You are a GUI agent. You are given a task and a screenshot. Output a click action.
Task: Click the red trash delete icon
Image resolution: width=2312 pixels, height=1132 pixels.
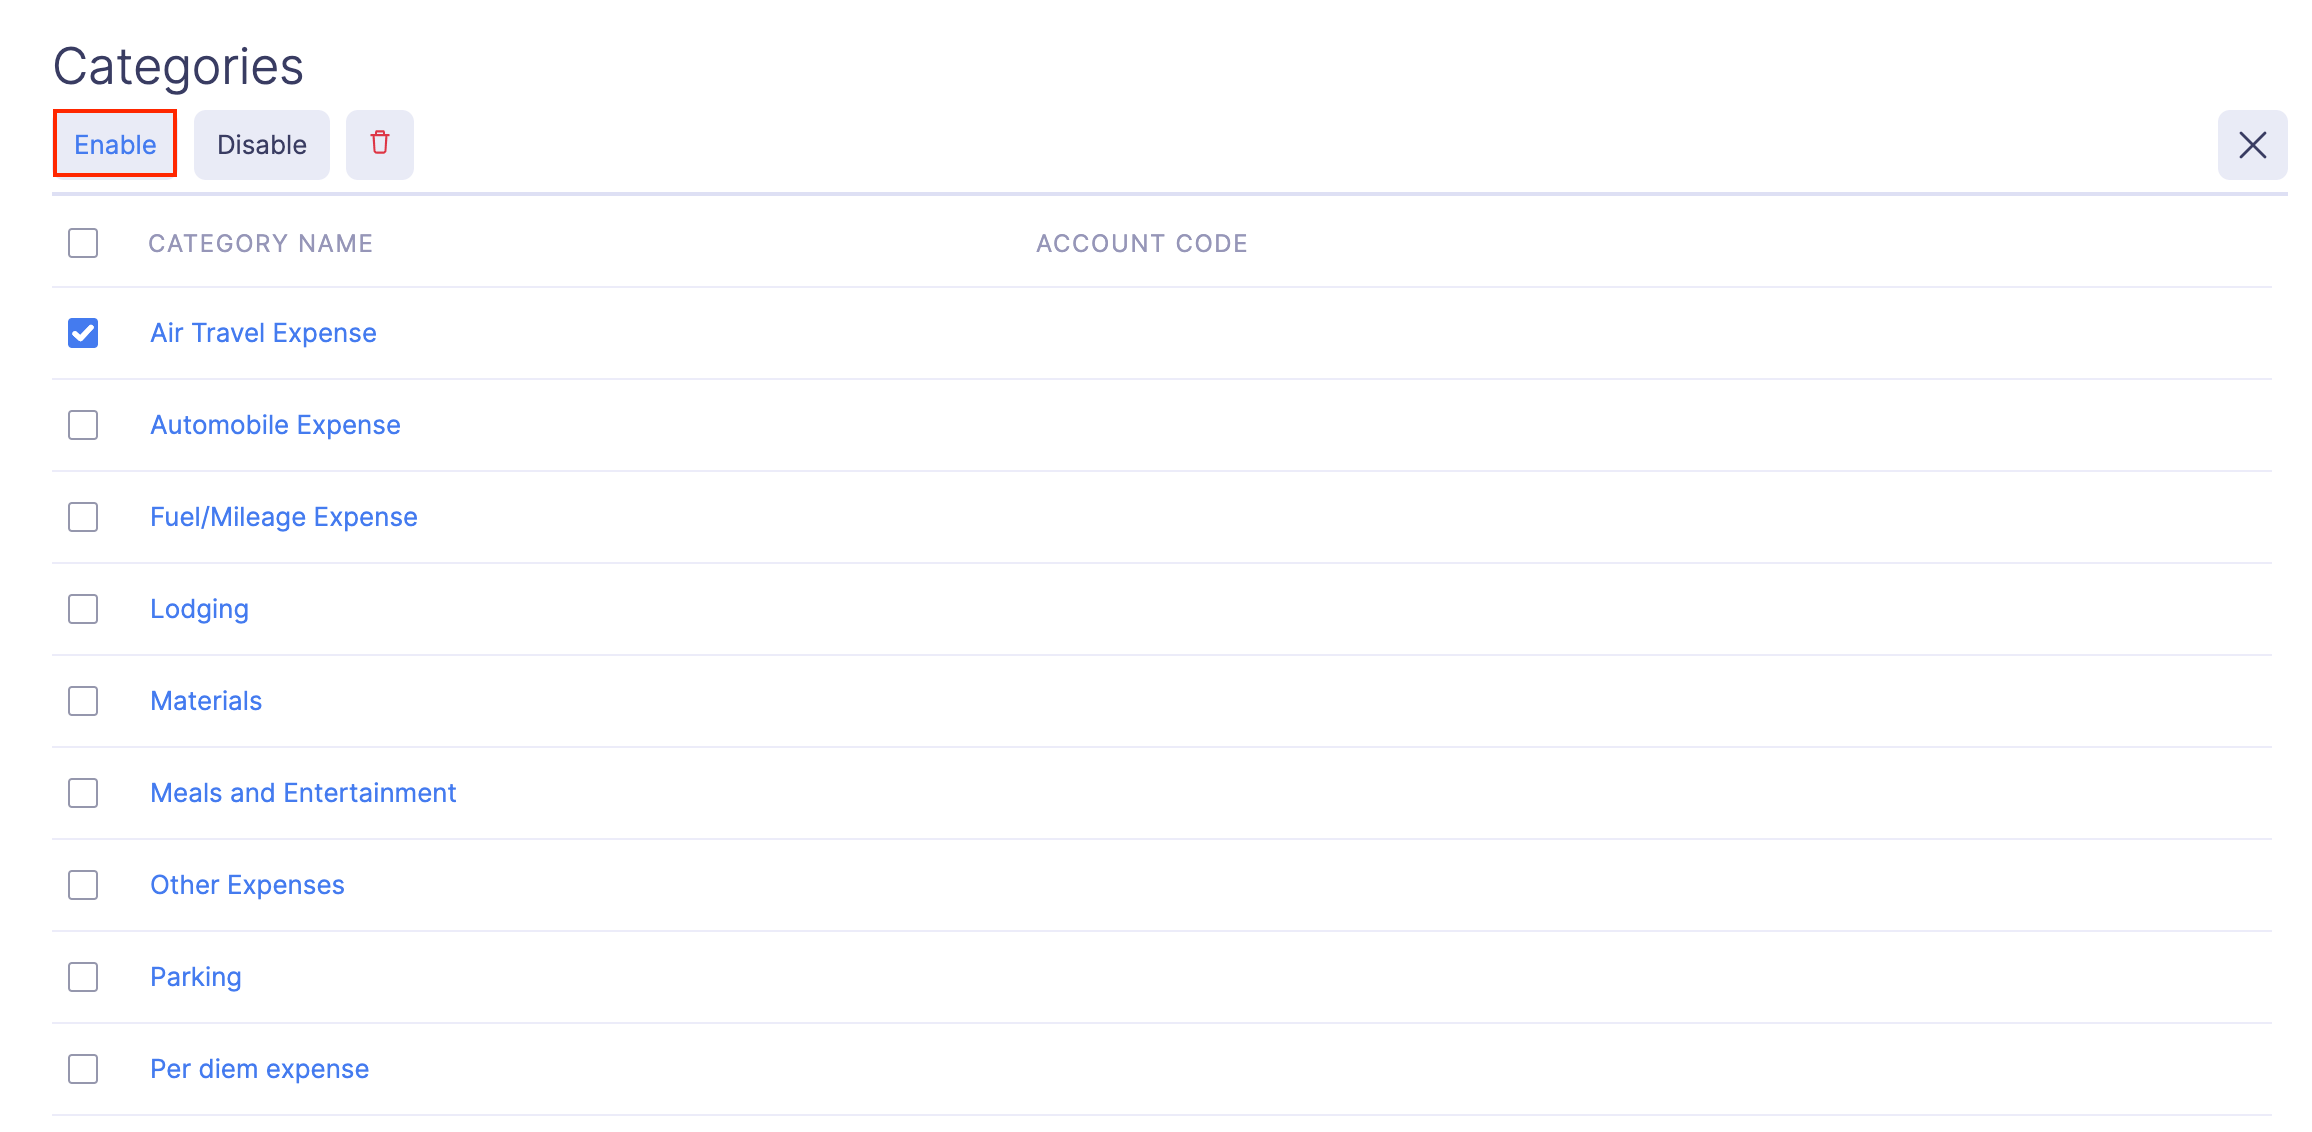(x=380, y=144)
